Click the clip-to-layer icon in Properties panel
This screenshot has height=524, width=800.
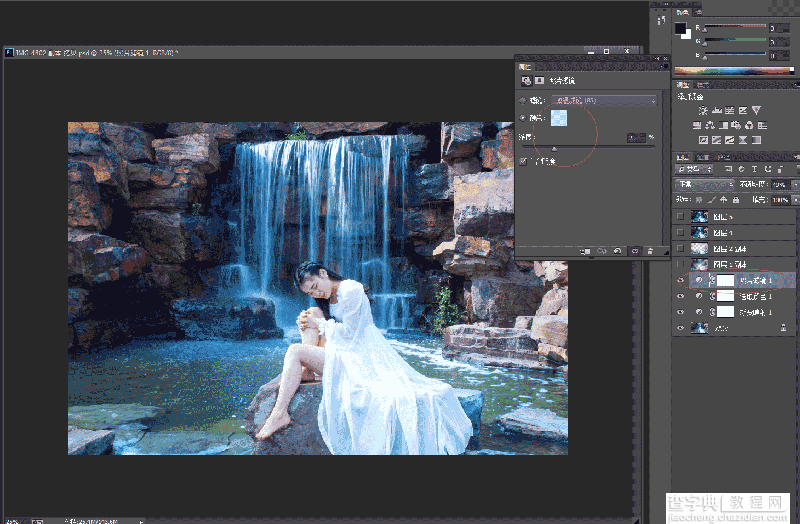(585, 251)
